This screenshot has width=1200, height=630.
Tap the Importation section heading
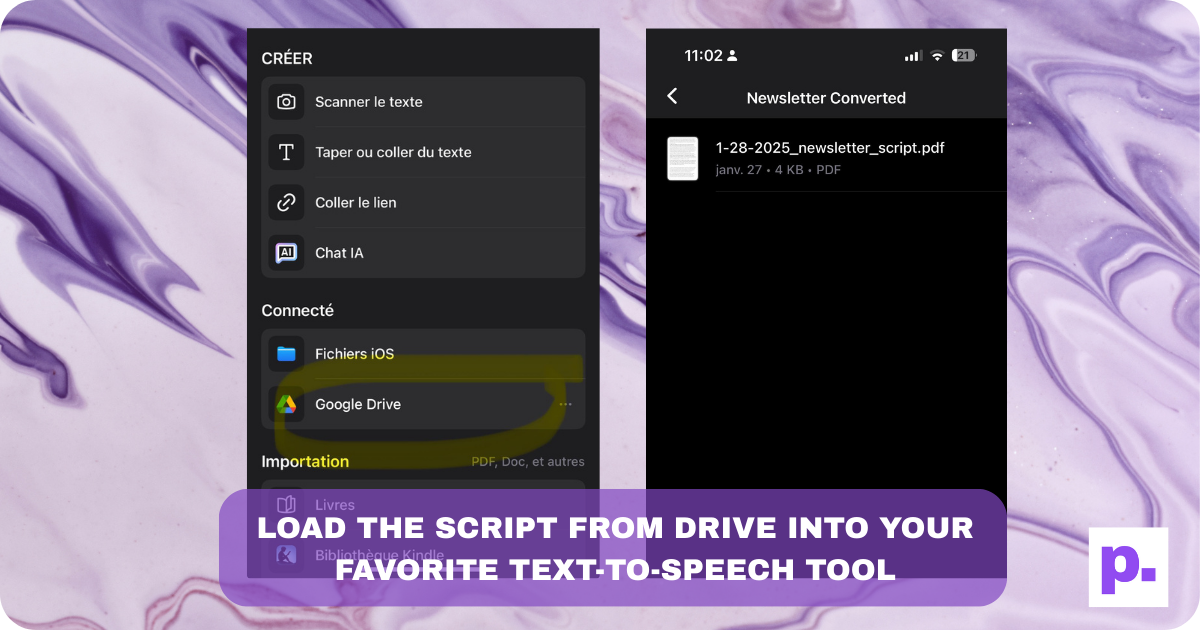click(x=305, y=461)
